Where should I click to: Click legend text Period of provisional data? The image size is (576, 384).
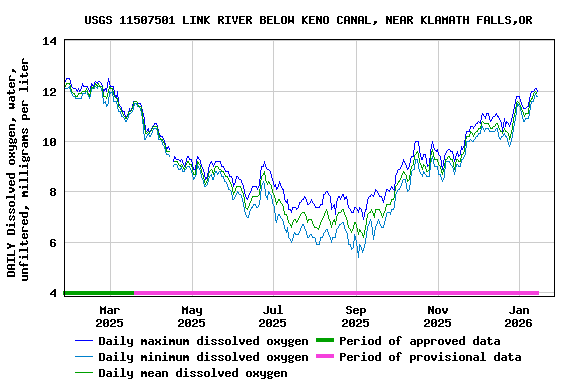tap(430, 357)
